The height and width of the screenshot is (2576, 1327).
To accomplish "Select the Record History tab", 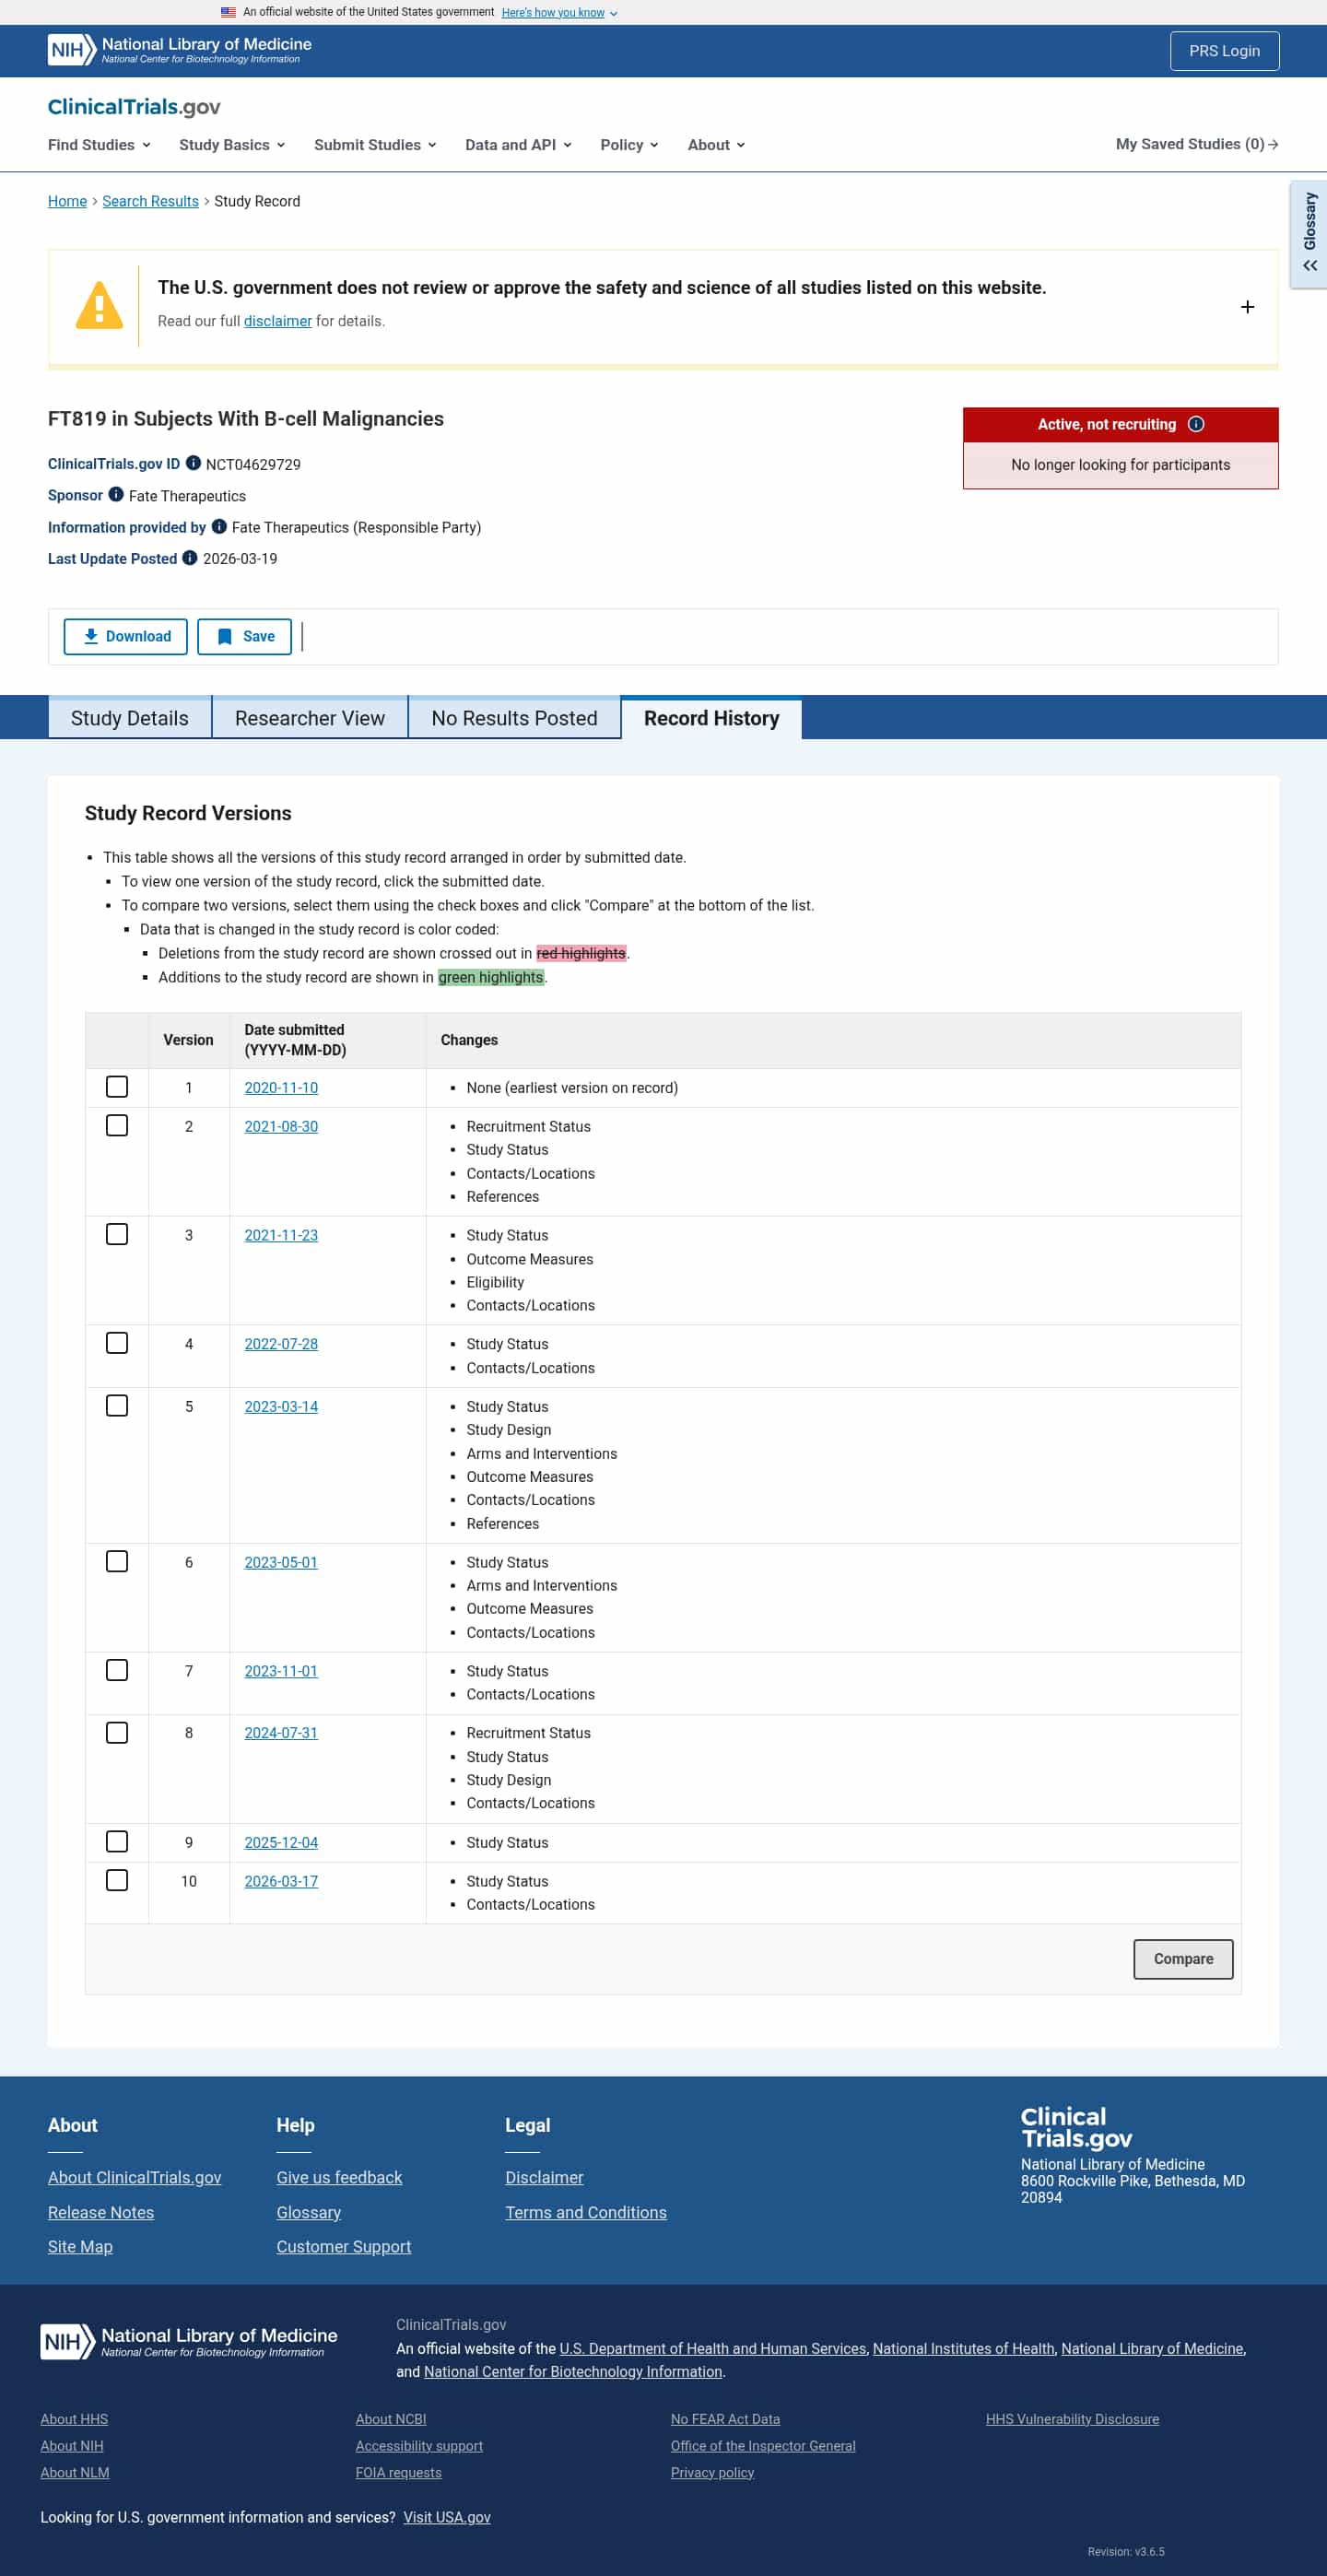I will (x=711, y=718).
